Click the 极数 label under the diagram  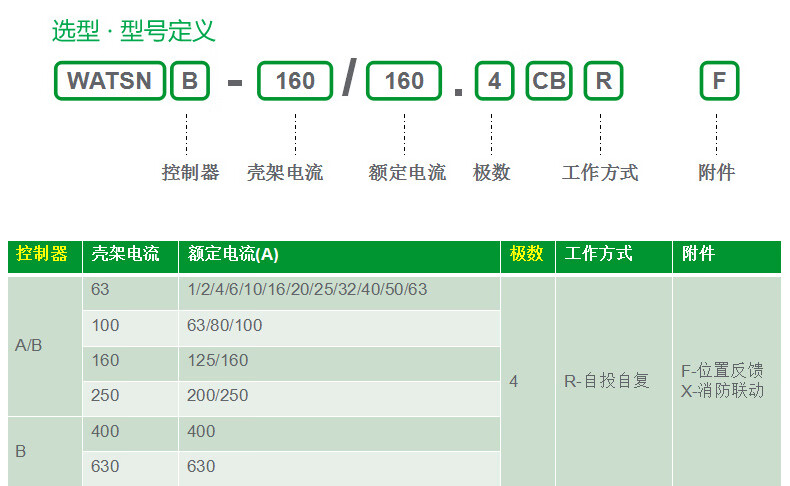491,173
